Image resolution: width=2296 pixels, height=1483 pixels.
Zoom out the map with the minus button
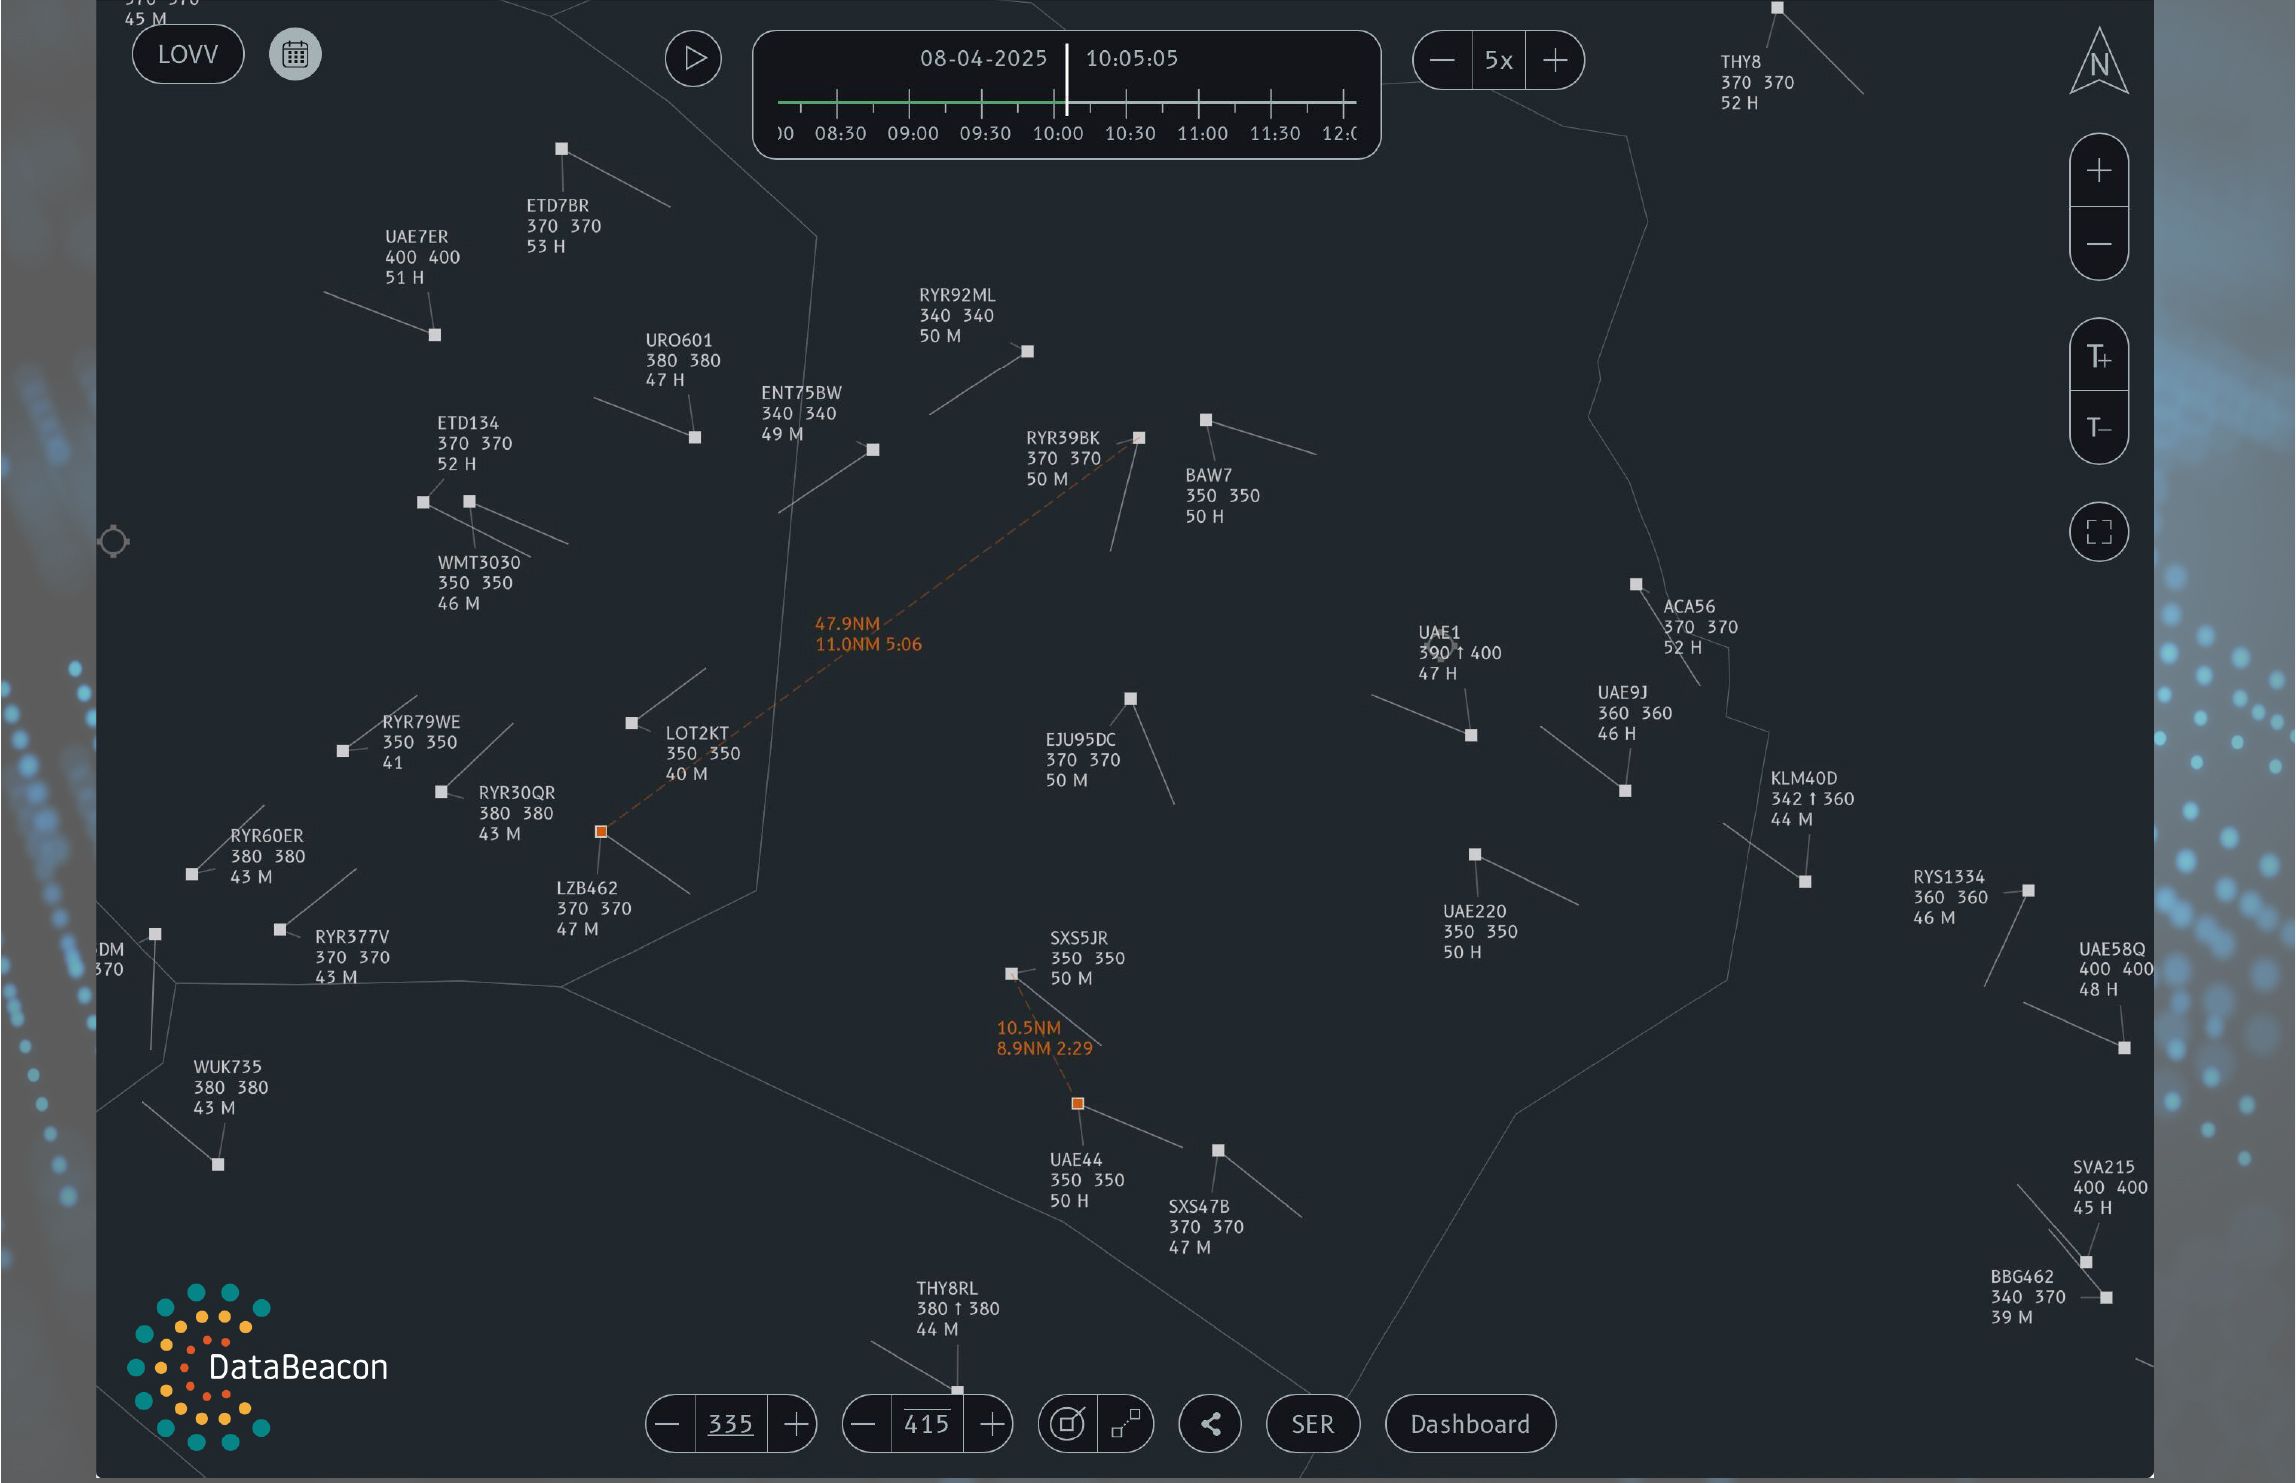click(2098, 244)
